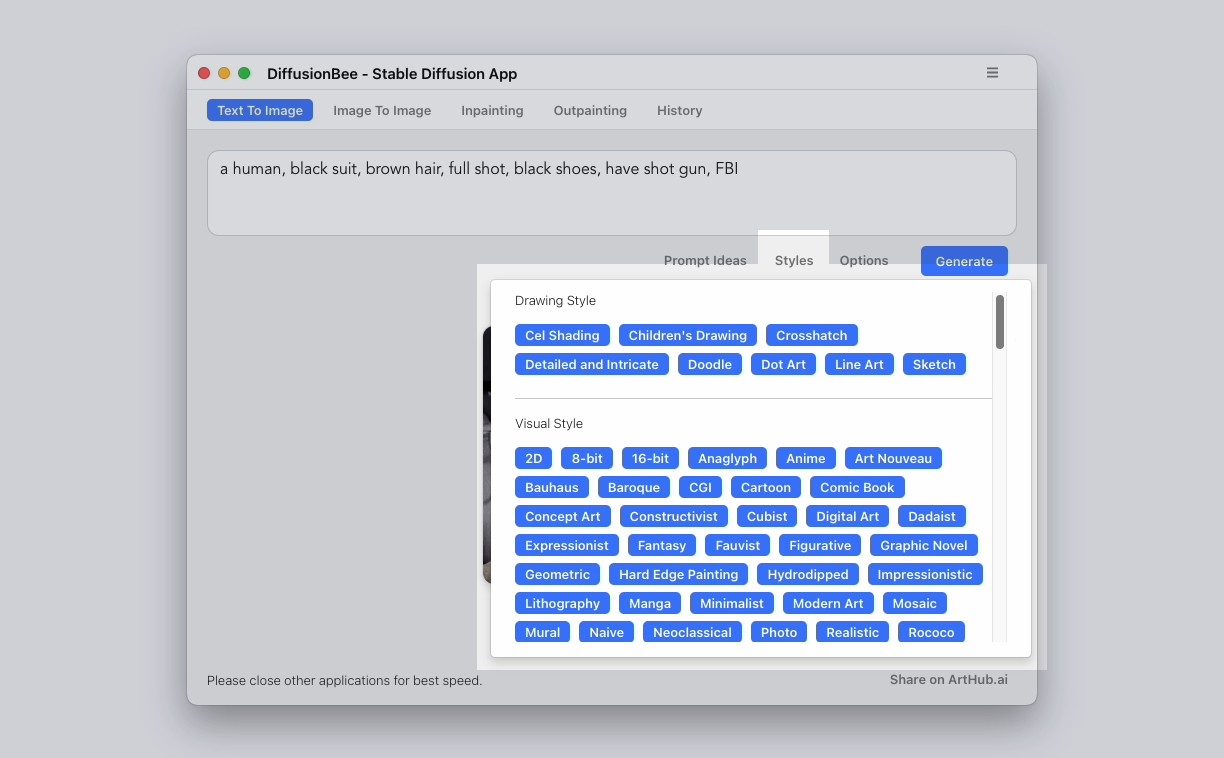
Task: Add Crosshatch style tag
Action: click(812, 335)
